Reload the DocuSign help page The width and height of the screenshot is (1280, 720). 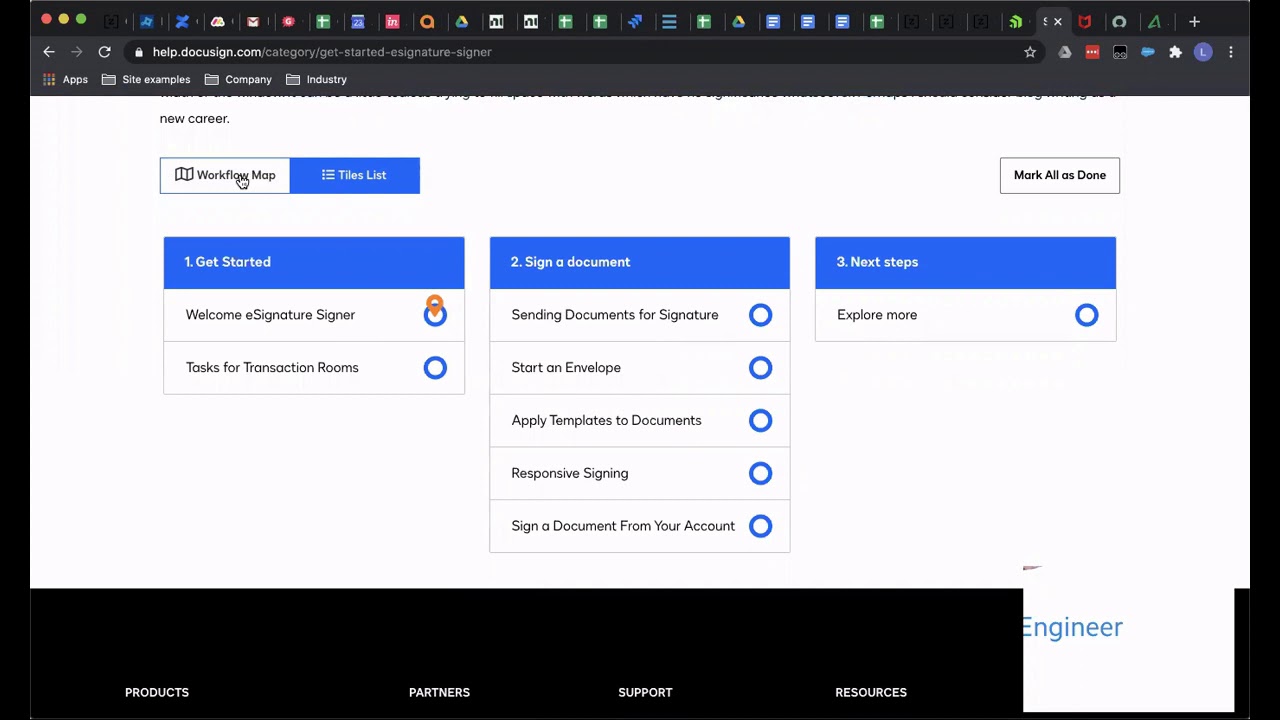pos(104,52)
